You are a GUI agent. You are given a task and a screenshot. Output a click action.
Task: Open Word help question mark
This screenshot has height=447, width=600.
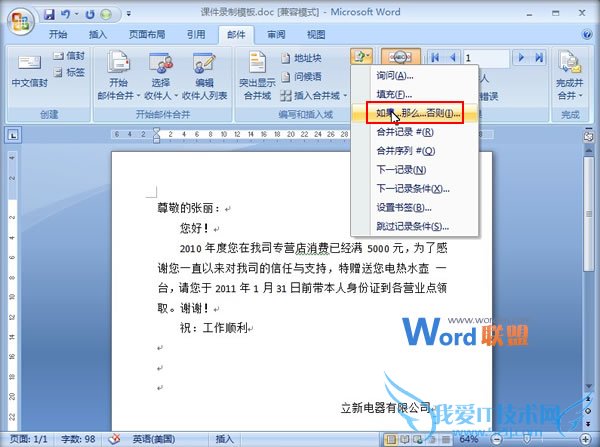point(587,34)
